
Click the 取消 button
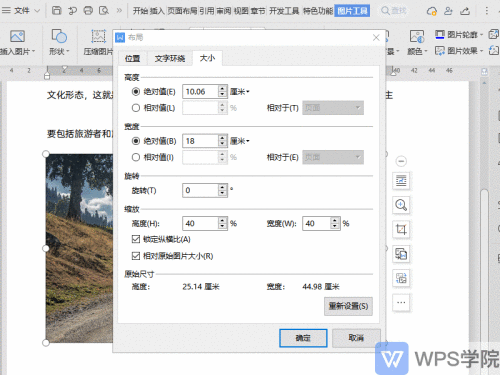[x=356, y=338]
